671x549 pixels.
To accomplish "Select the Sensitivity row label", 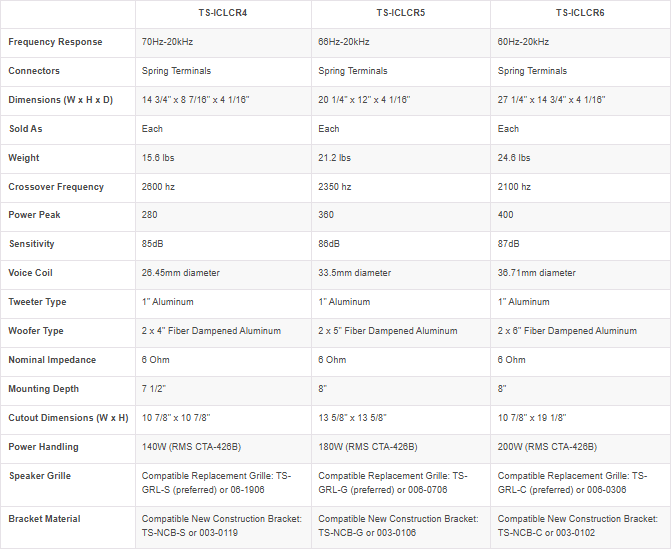I will tap(31, 244).
